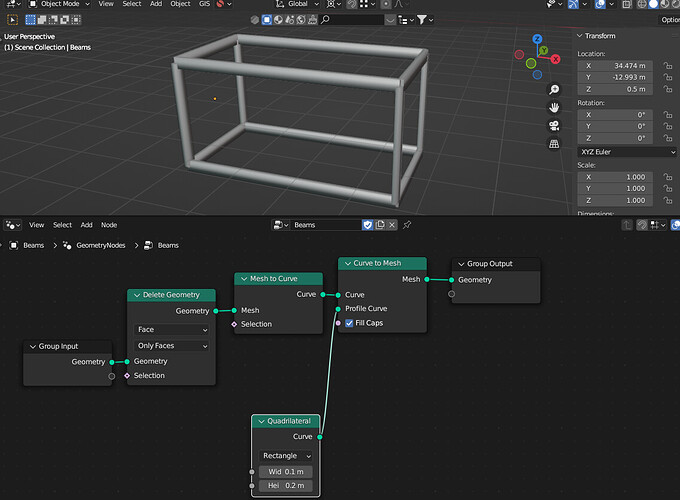Screen dimensions: 680x500
Task: Open selectability and visibility dropdown
Action: click(554, 4)
